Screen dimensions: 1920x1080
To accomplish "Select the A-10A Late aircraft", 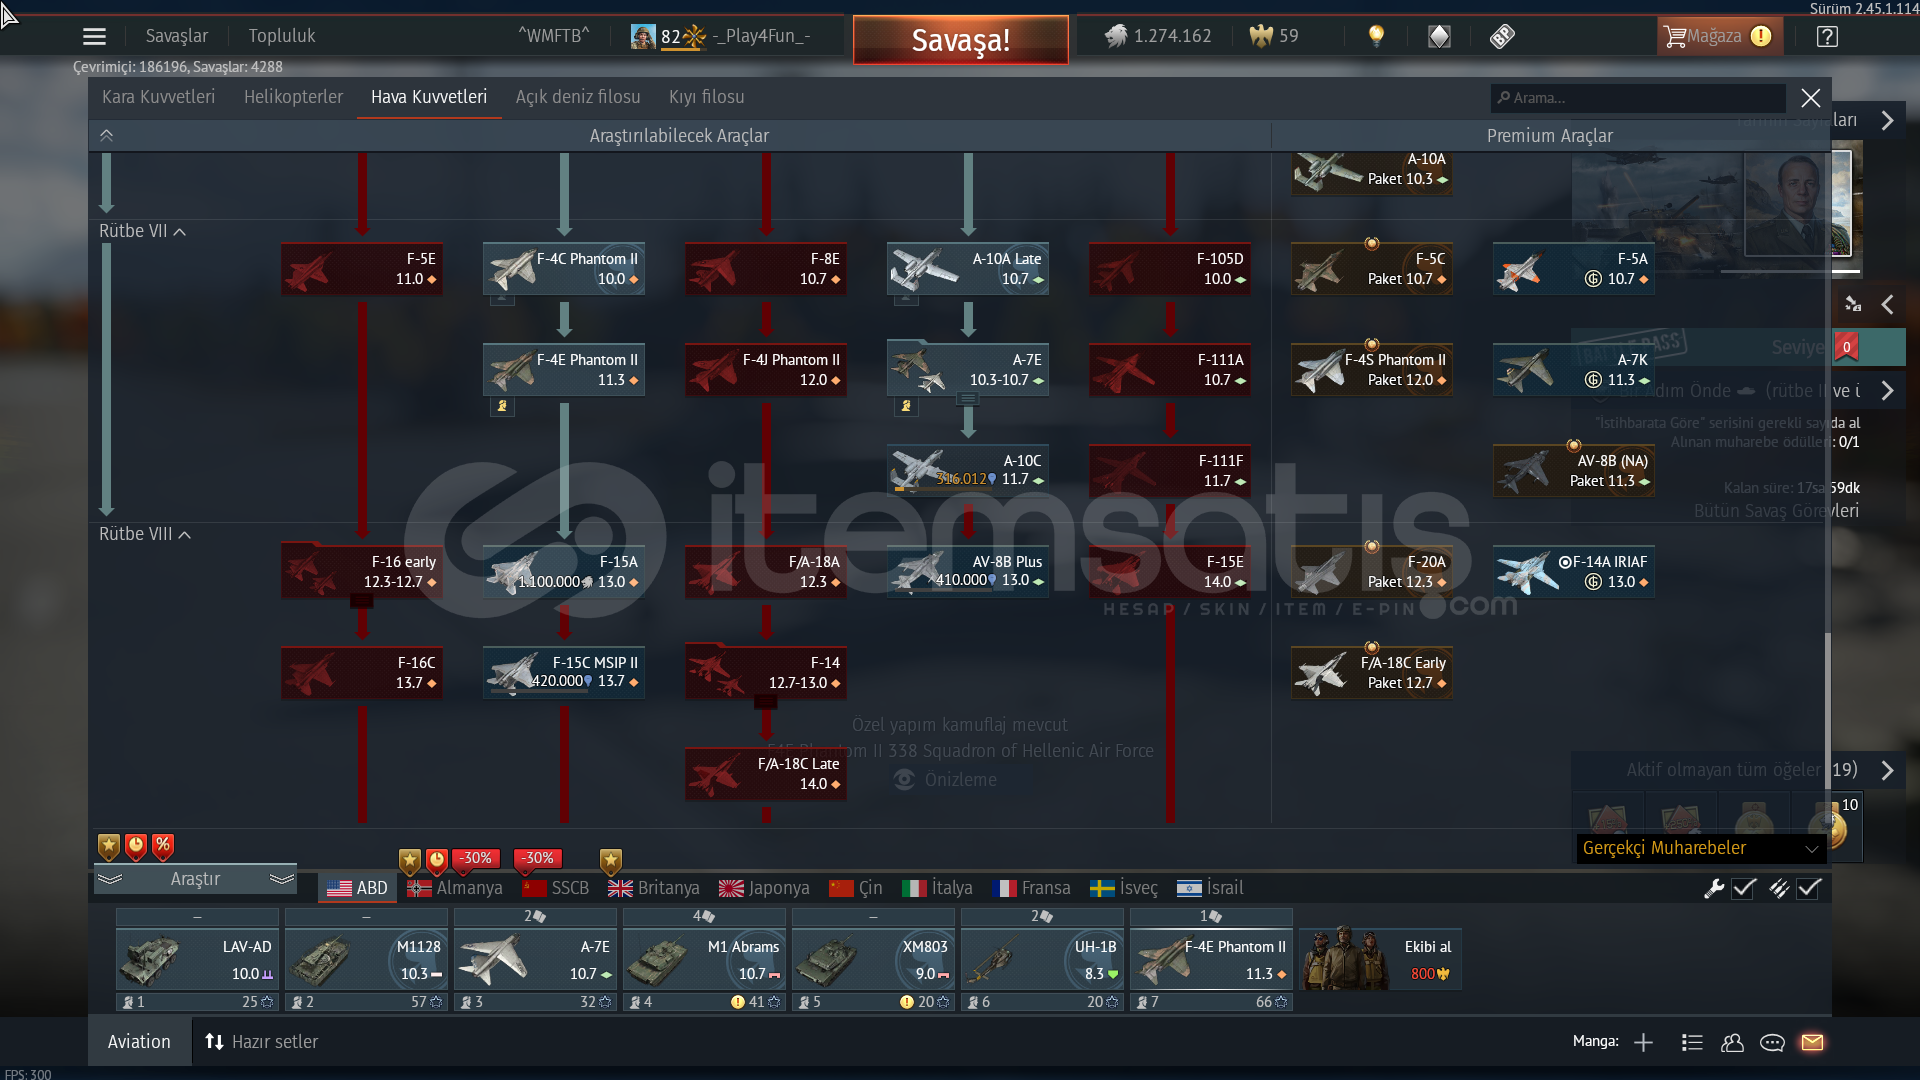I will click(967, 269).
